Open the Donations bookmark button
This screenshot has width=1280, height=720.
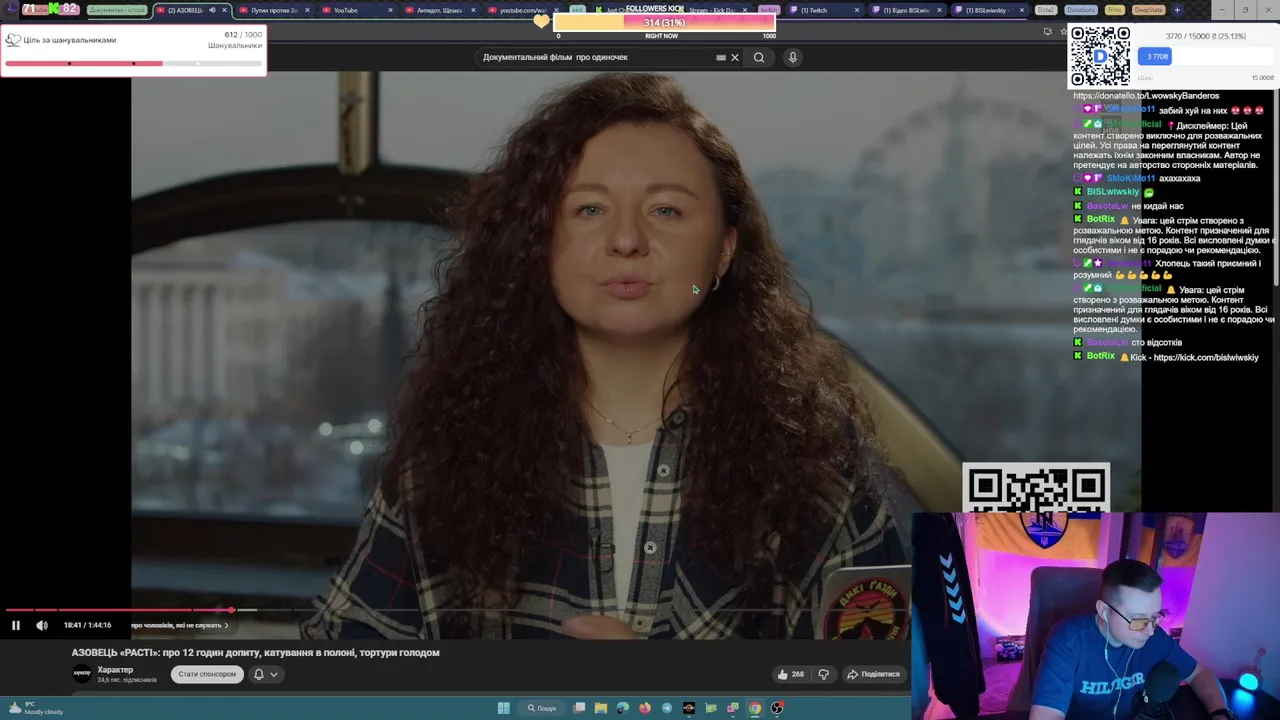1080,10
